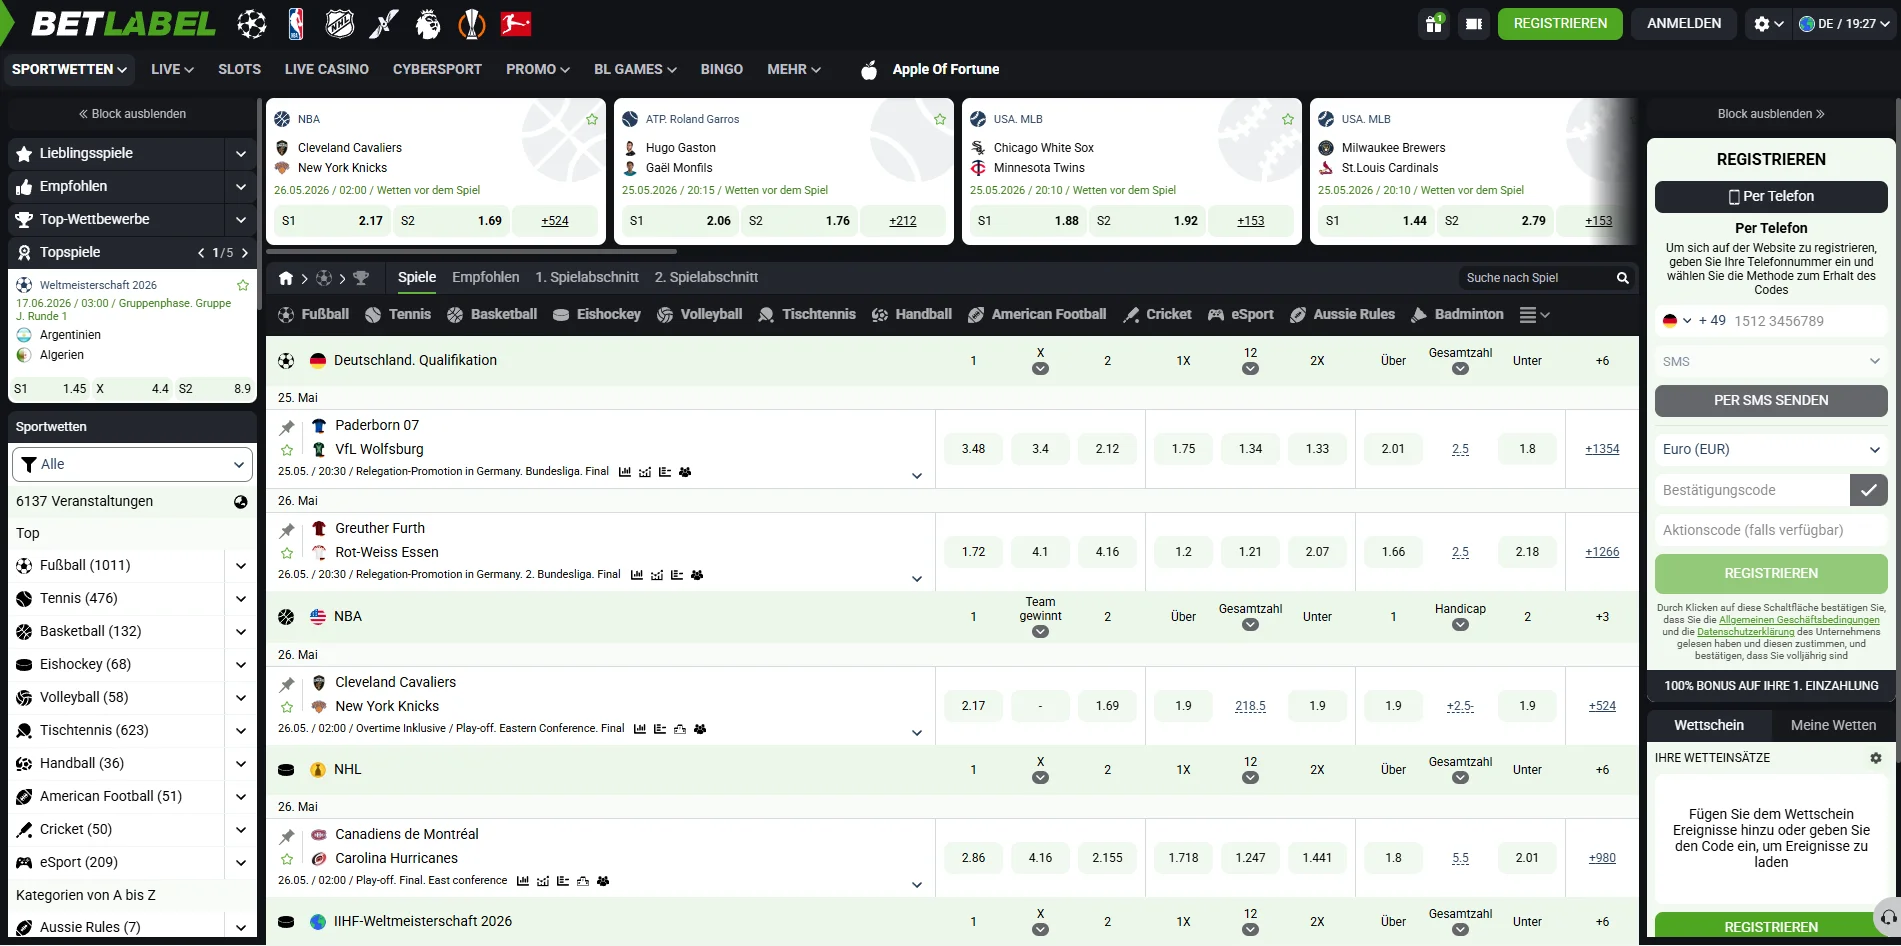Open the language and time DE dropdown
The image size is (1901, 946).
coord(1844,24)
